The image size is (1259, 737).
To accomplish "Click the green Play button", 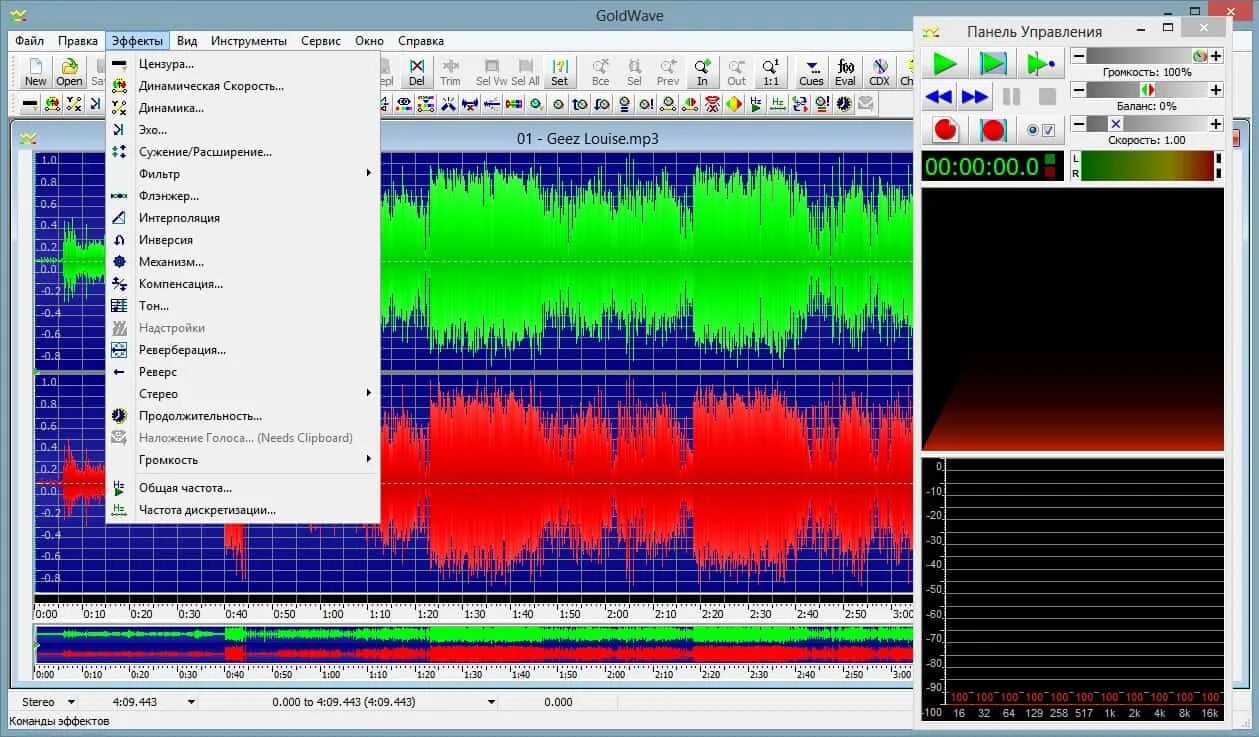I will pyautogui.click(x=944, y=64).
